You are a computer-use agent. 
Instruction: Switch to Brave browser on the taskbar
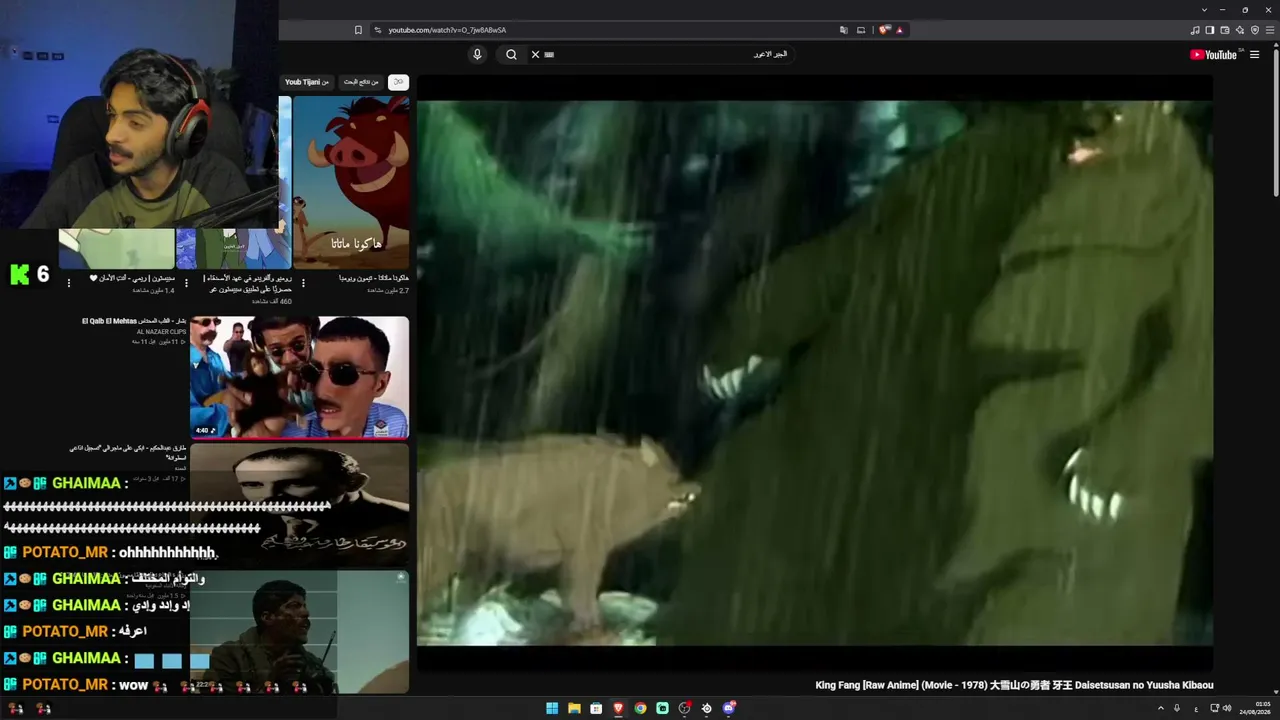coord(618,708)
